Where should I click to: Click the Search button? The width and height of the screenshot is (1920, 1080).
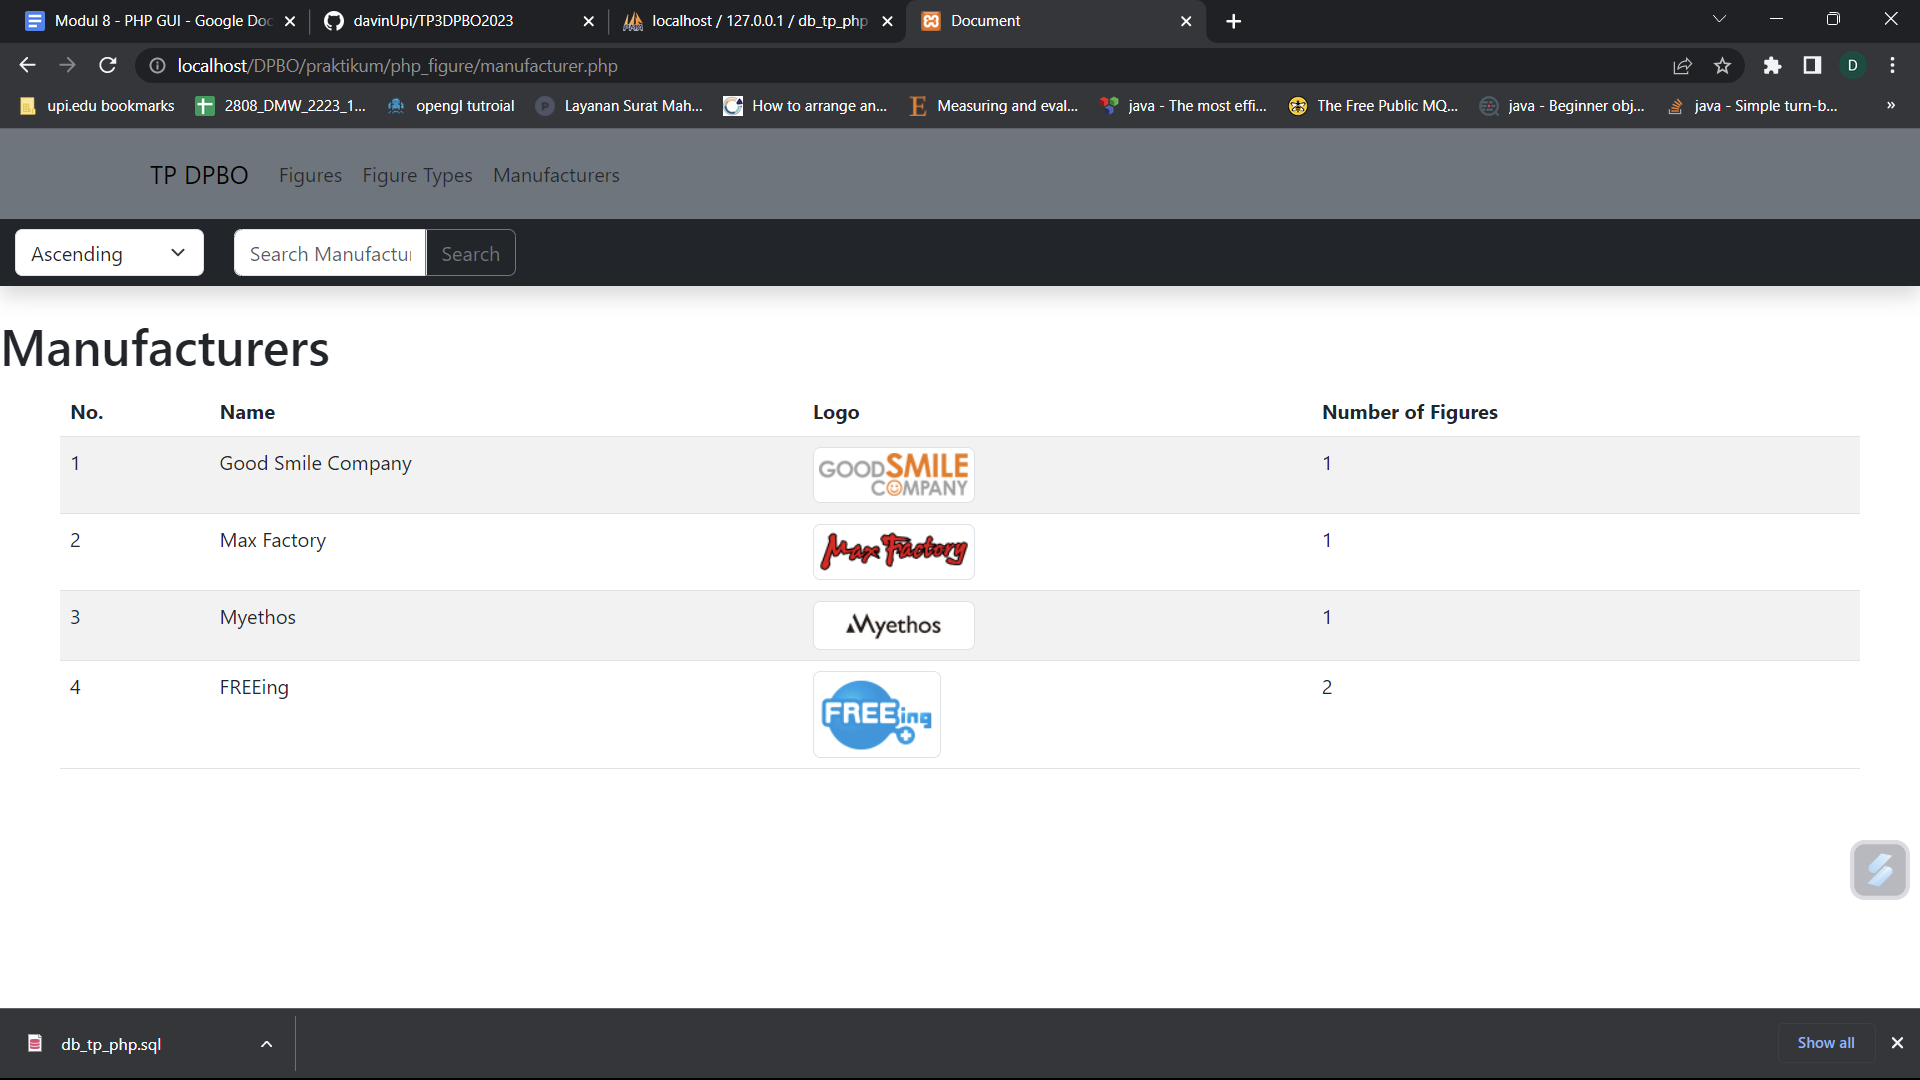tap(470, 252)
